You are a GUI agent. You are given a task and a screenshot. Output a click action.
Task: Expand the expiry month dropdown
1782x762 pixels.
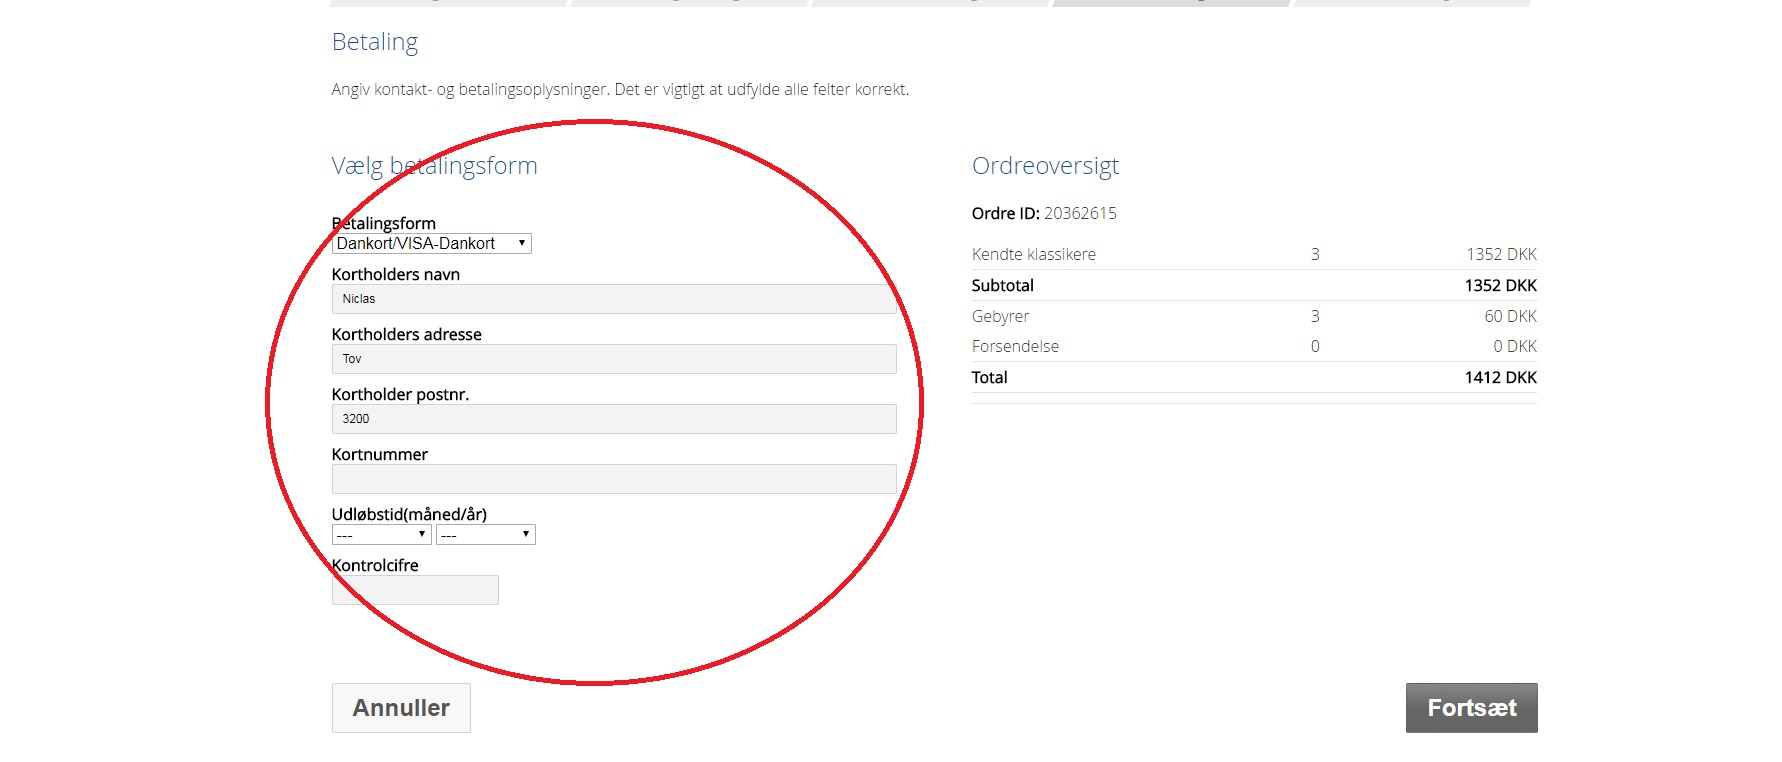pyautogui.click(x=381, y=535)
